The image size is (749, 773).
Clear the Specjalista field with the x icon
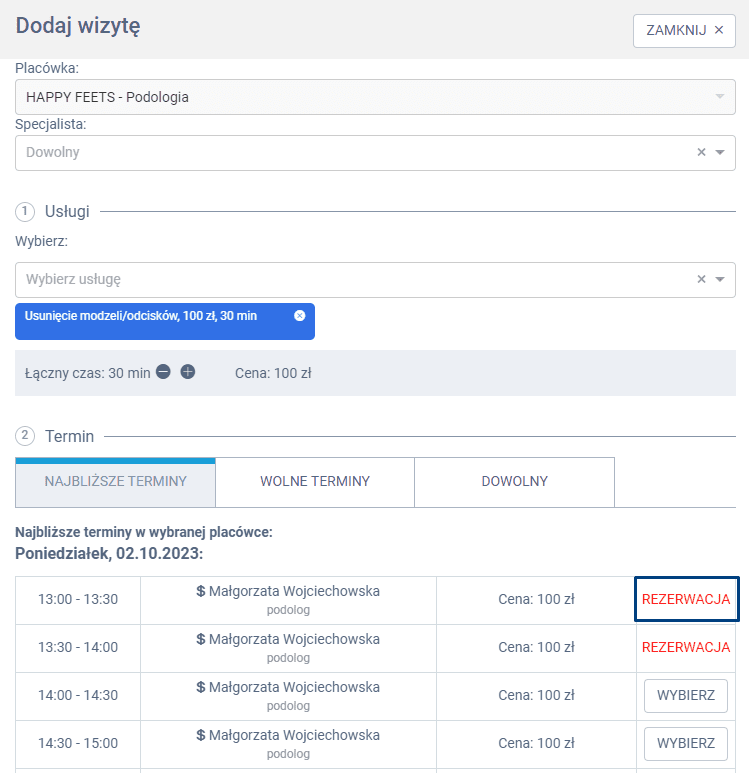coord(701,153)
